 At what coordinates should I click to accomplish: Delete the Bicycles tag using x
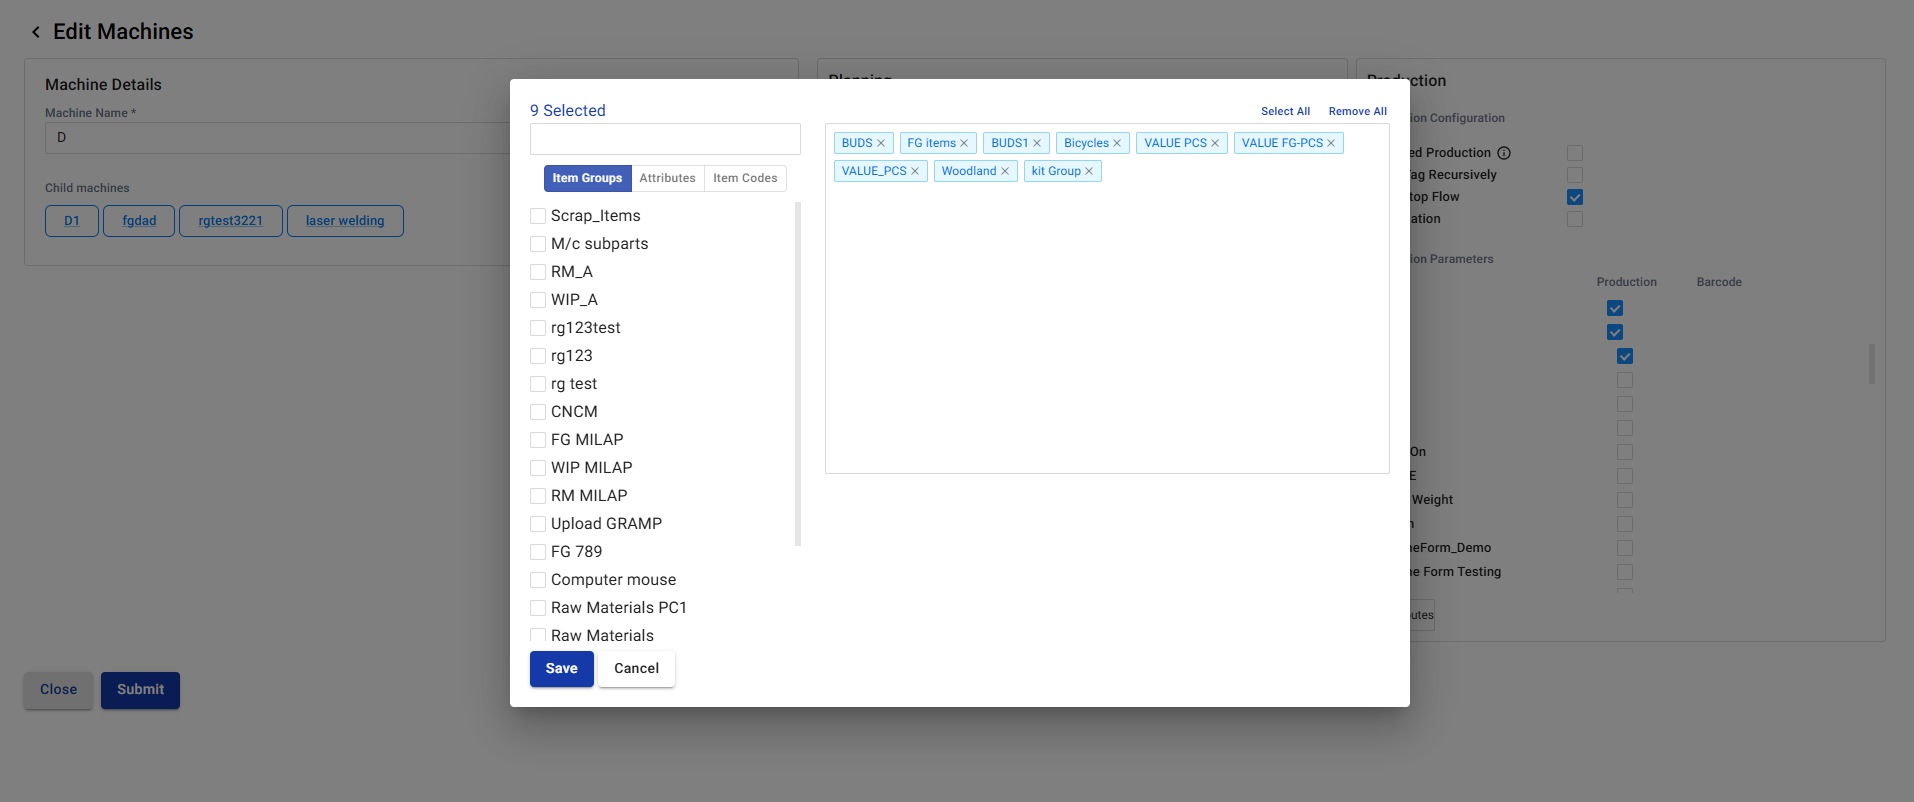[x=1117, y=144]
